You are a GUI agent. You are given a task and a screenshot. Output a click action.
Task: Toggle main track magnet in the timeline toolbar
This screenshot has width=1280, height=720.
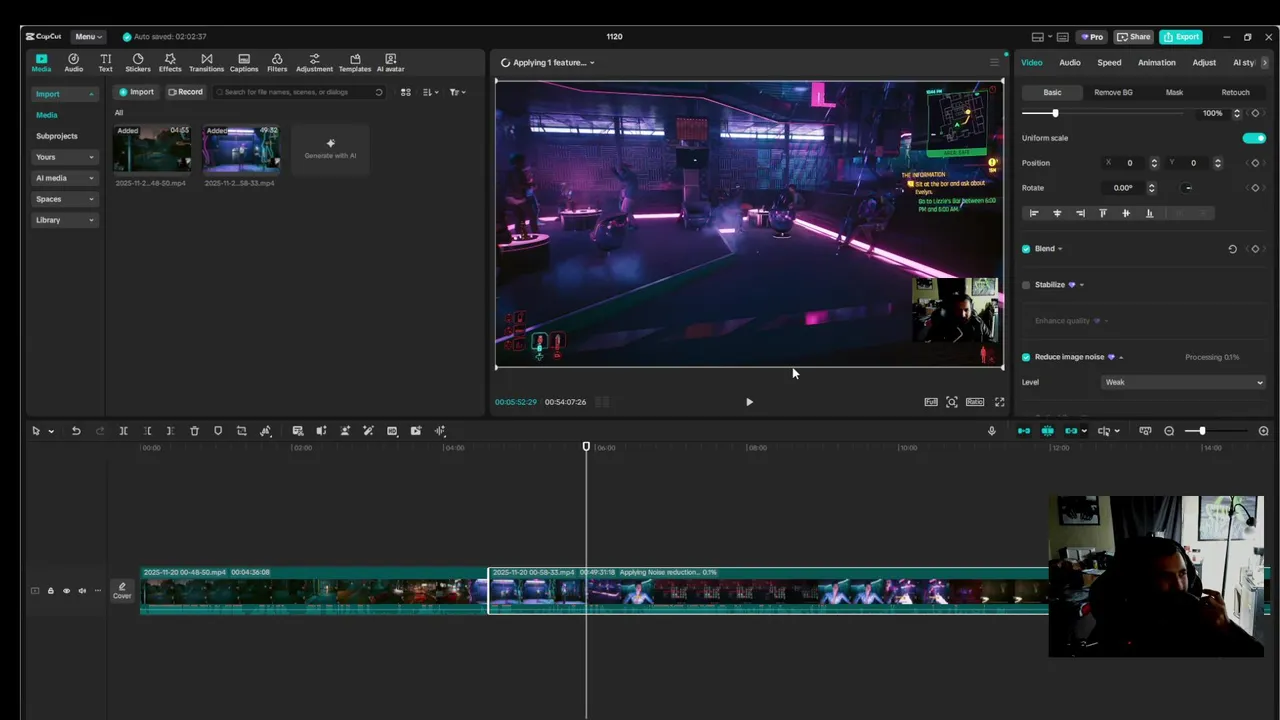1024,431
